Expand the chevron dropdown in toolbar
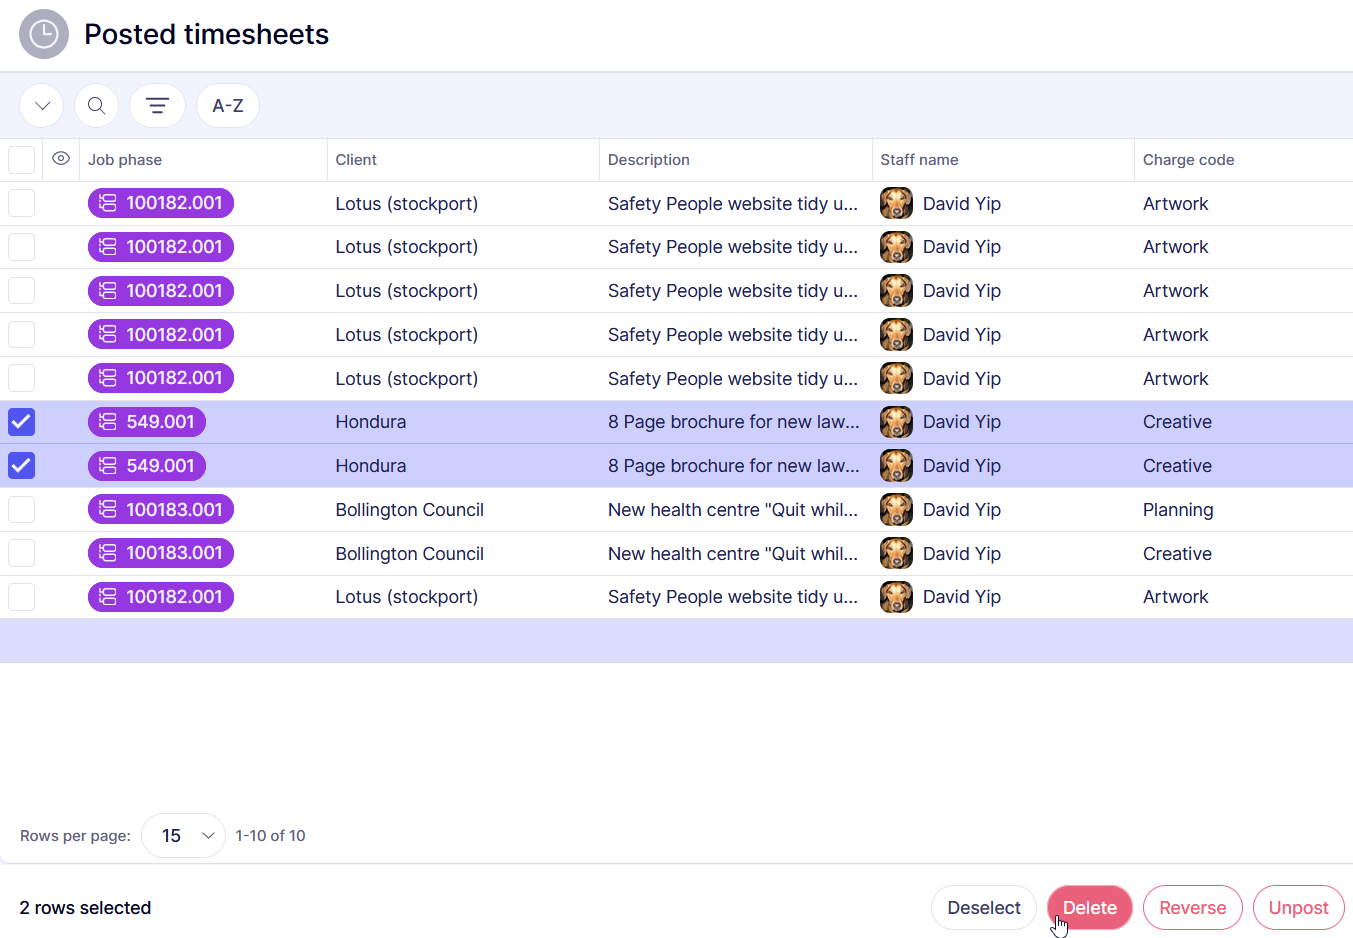Viewport: 1353px width, 938px height. coord(42,106)
